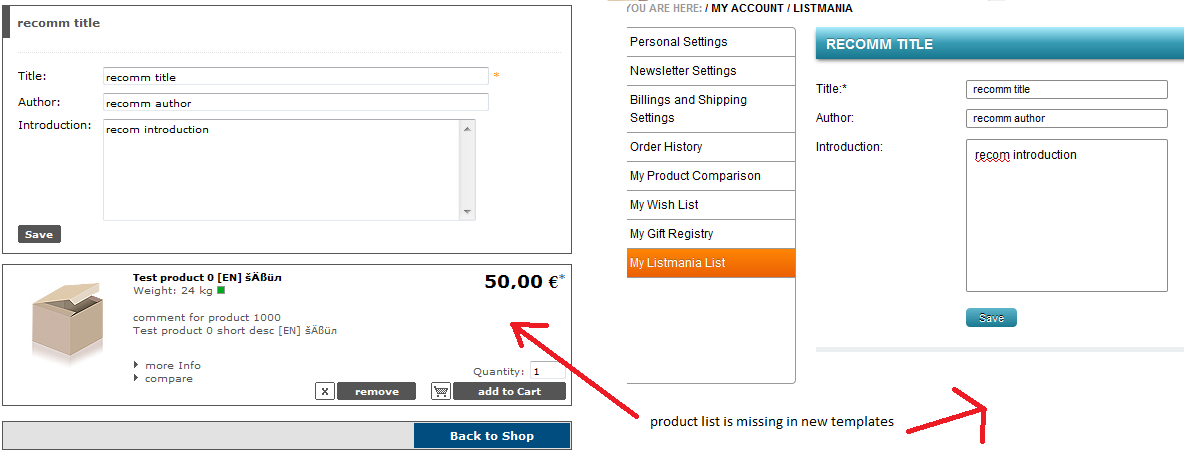
Task: Open Order History
Action: [666, 147]
